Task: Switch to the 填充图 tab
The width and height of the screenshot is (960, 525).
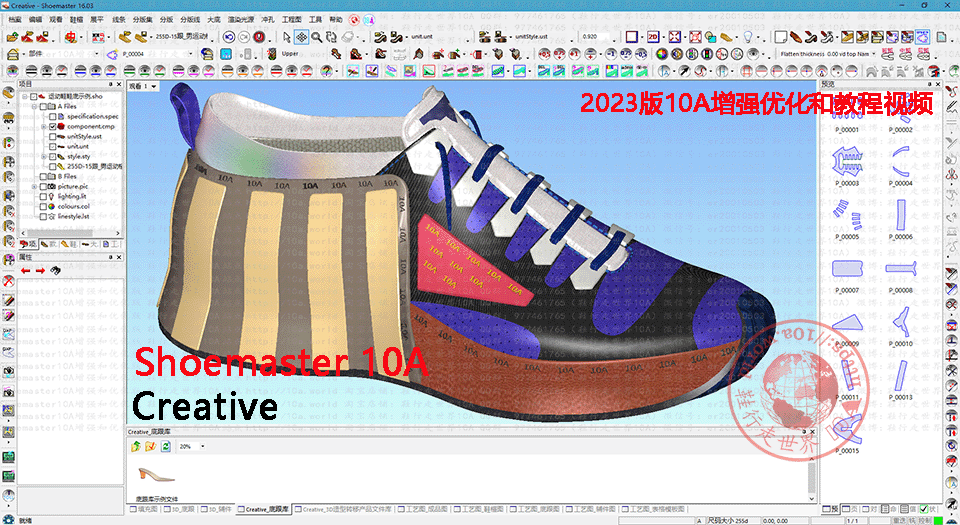Action: pos(143,509)
